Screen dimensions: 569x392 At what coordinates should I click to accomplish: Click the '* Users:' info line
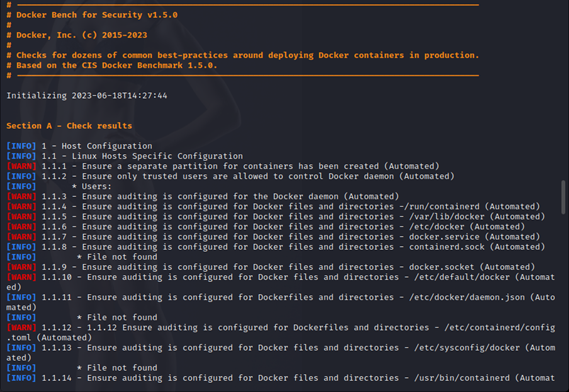[x=59, y=186]
